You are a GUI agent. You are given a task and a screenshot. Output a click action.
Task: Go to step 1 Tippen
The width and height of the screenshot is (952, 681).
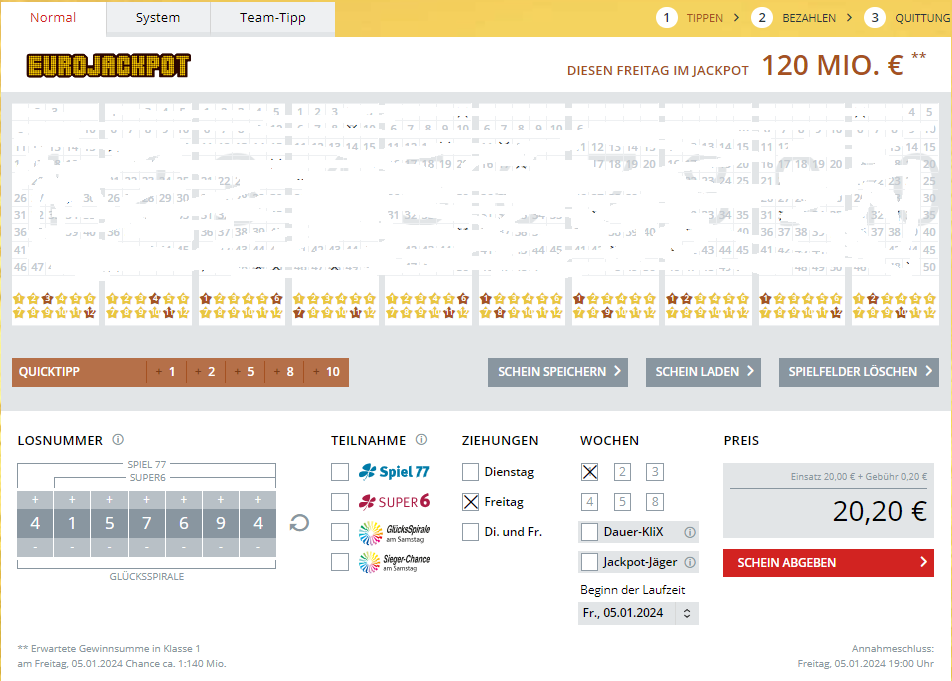pos(698,18)
